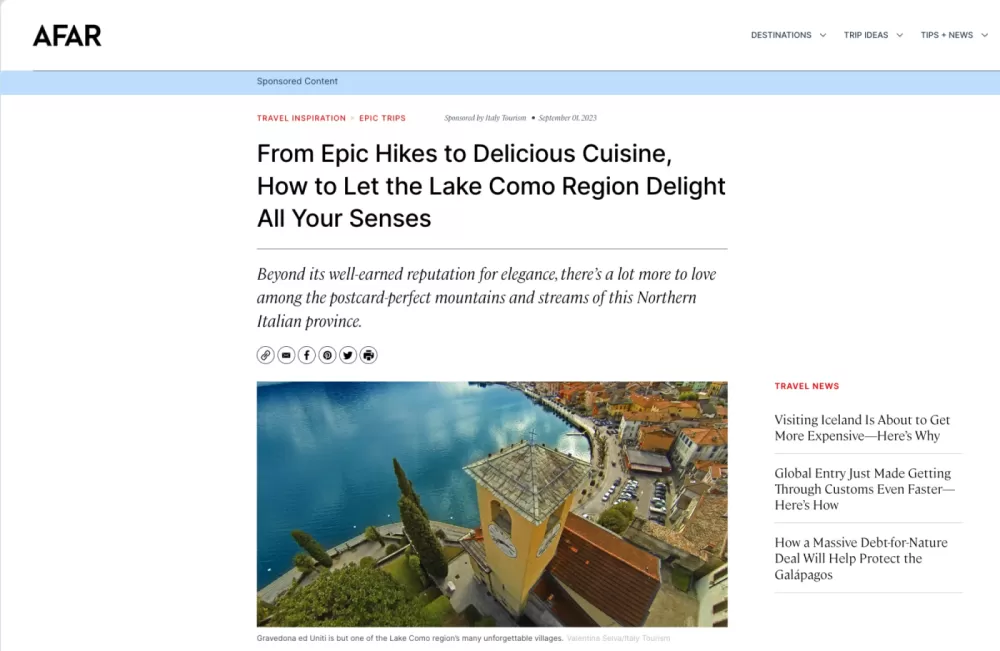1000x651 pixels.
Task: Read the Visiting Iceland expensive article
Action: coord(862,428)
